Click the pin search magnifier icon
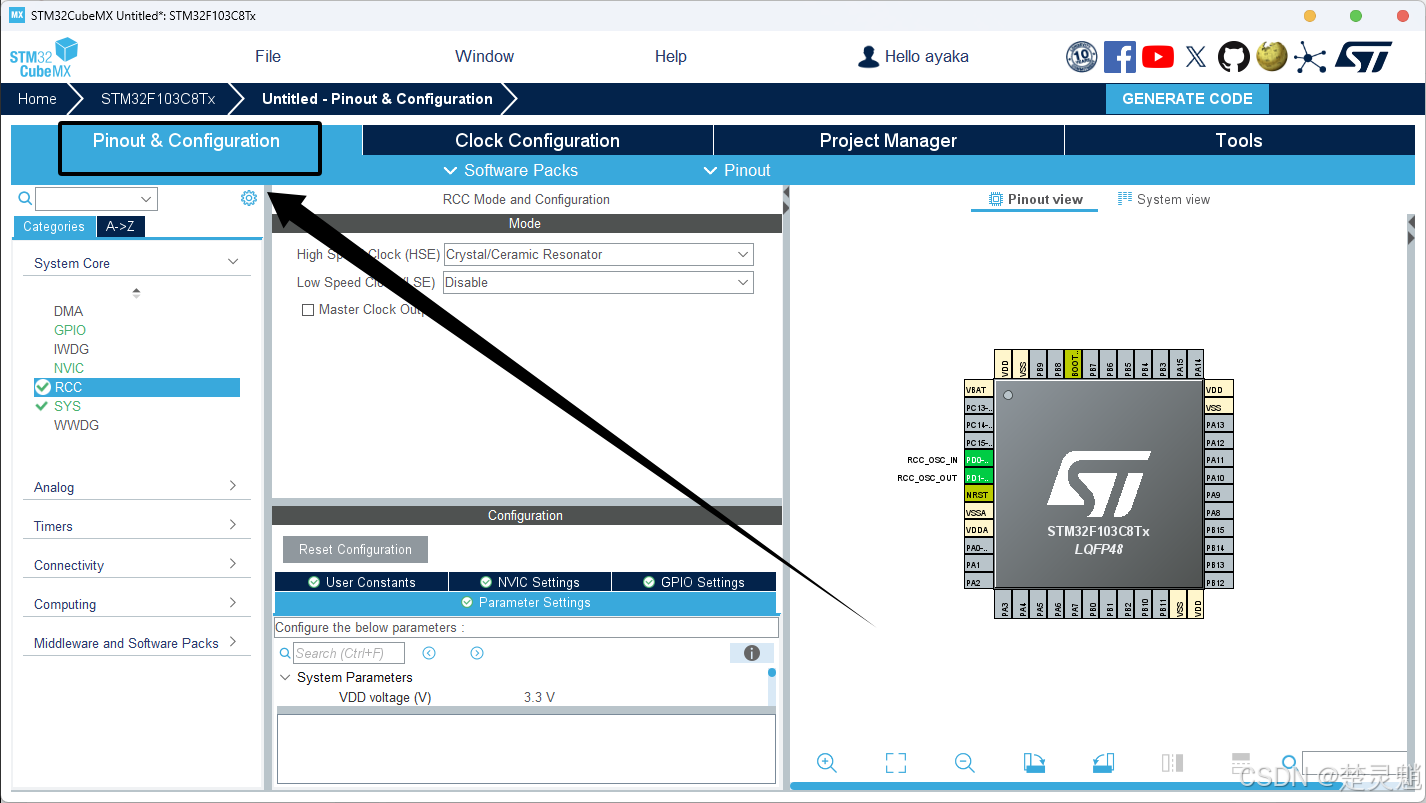This screenshot has height=803, width=1426. [x=1289, y=763]
